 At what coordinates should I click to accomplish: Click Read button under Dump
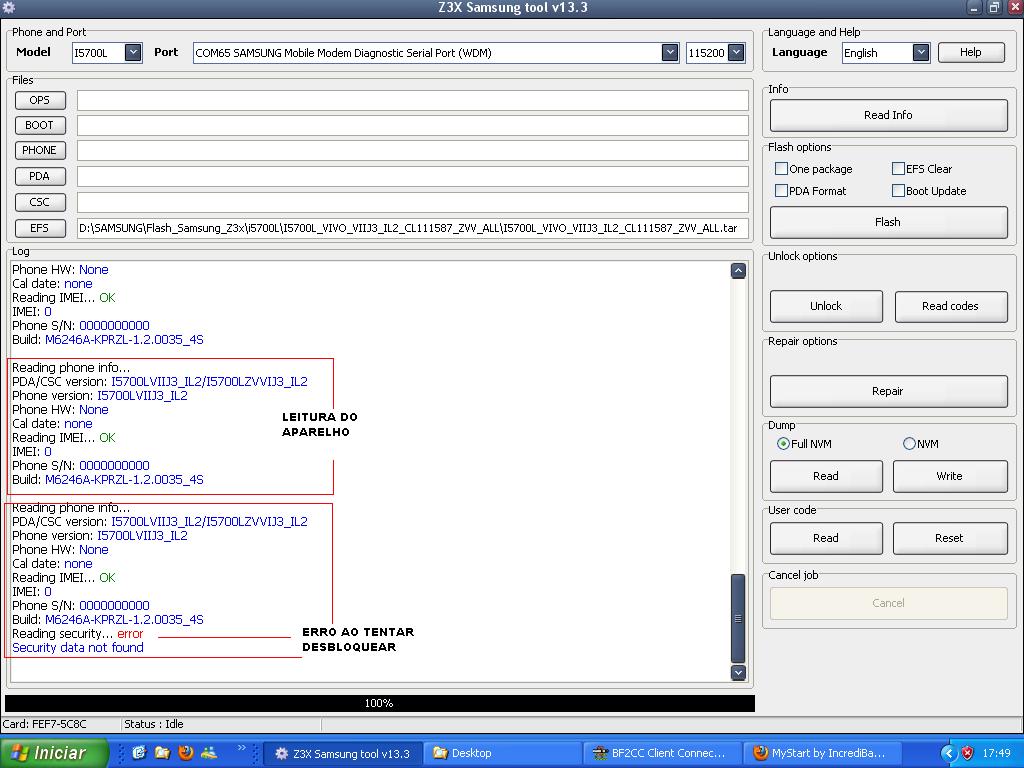click(x=826, y=476)
